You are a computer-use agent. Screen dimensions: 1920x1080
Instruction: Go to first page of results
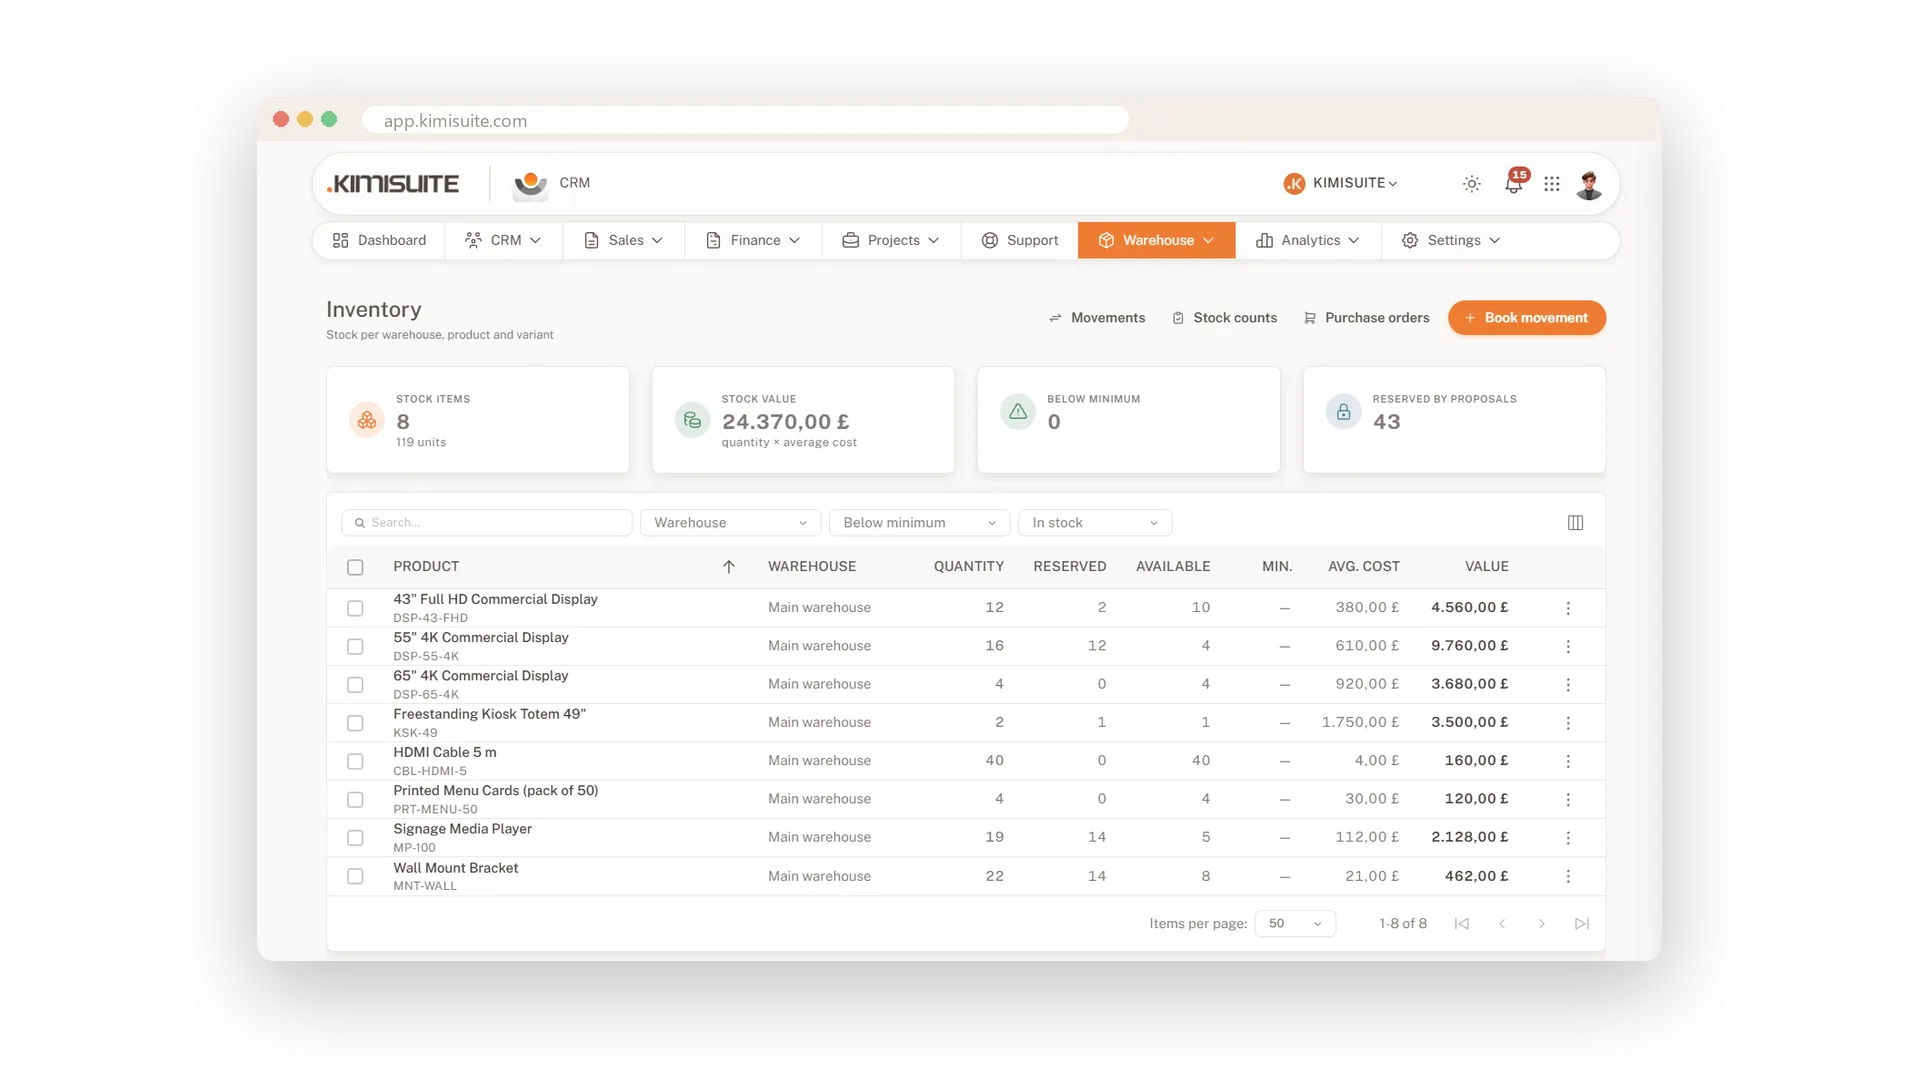1461,924
